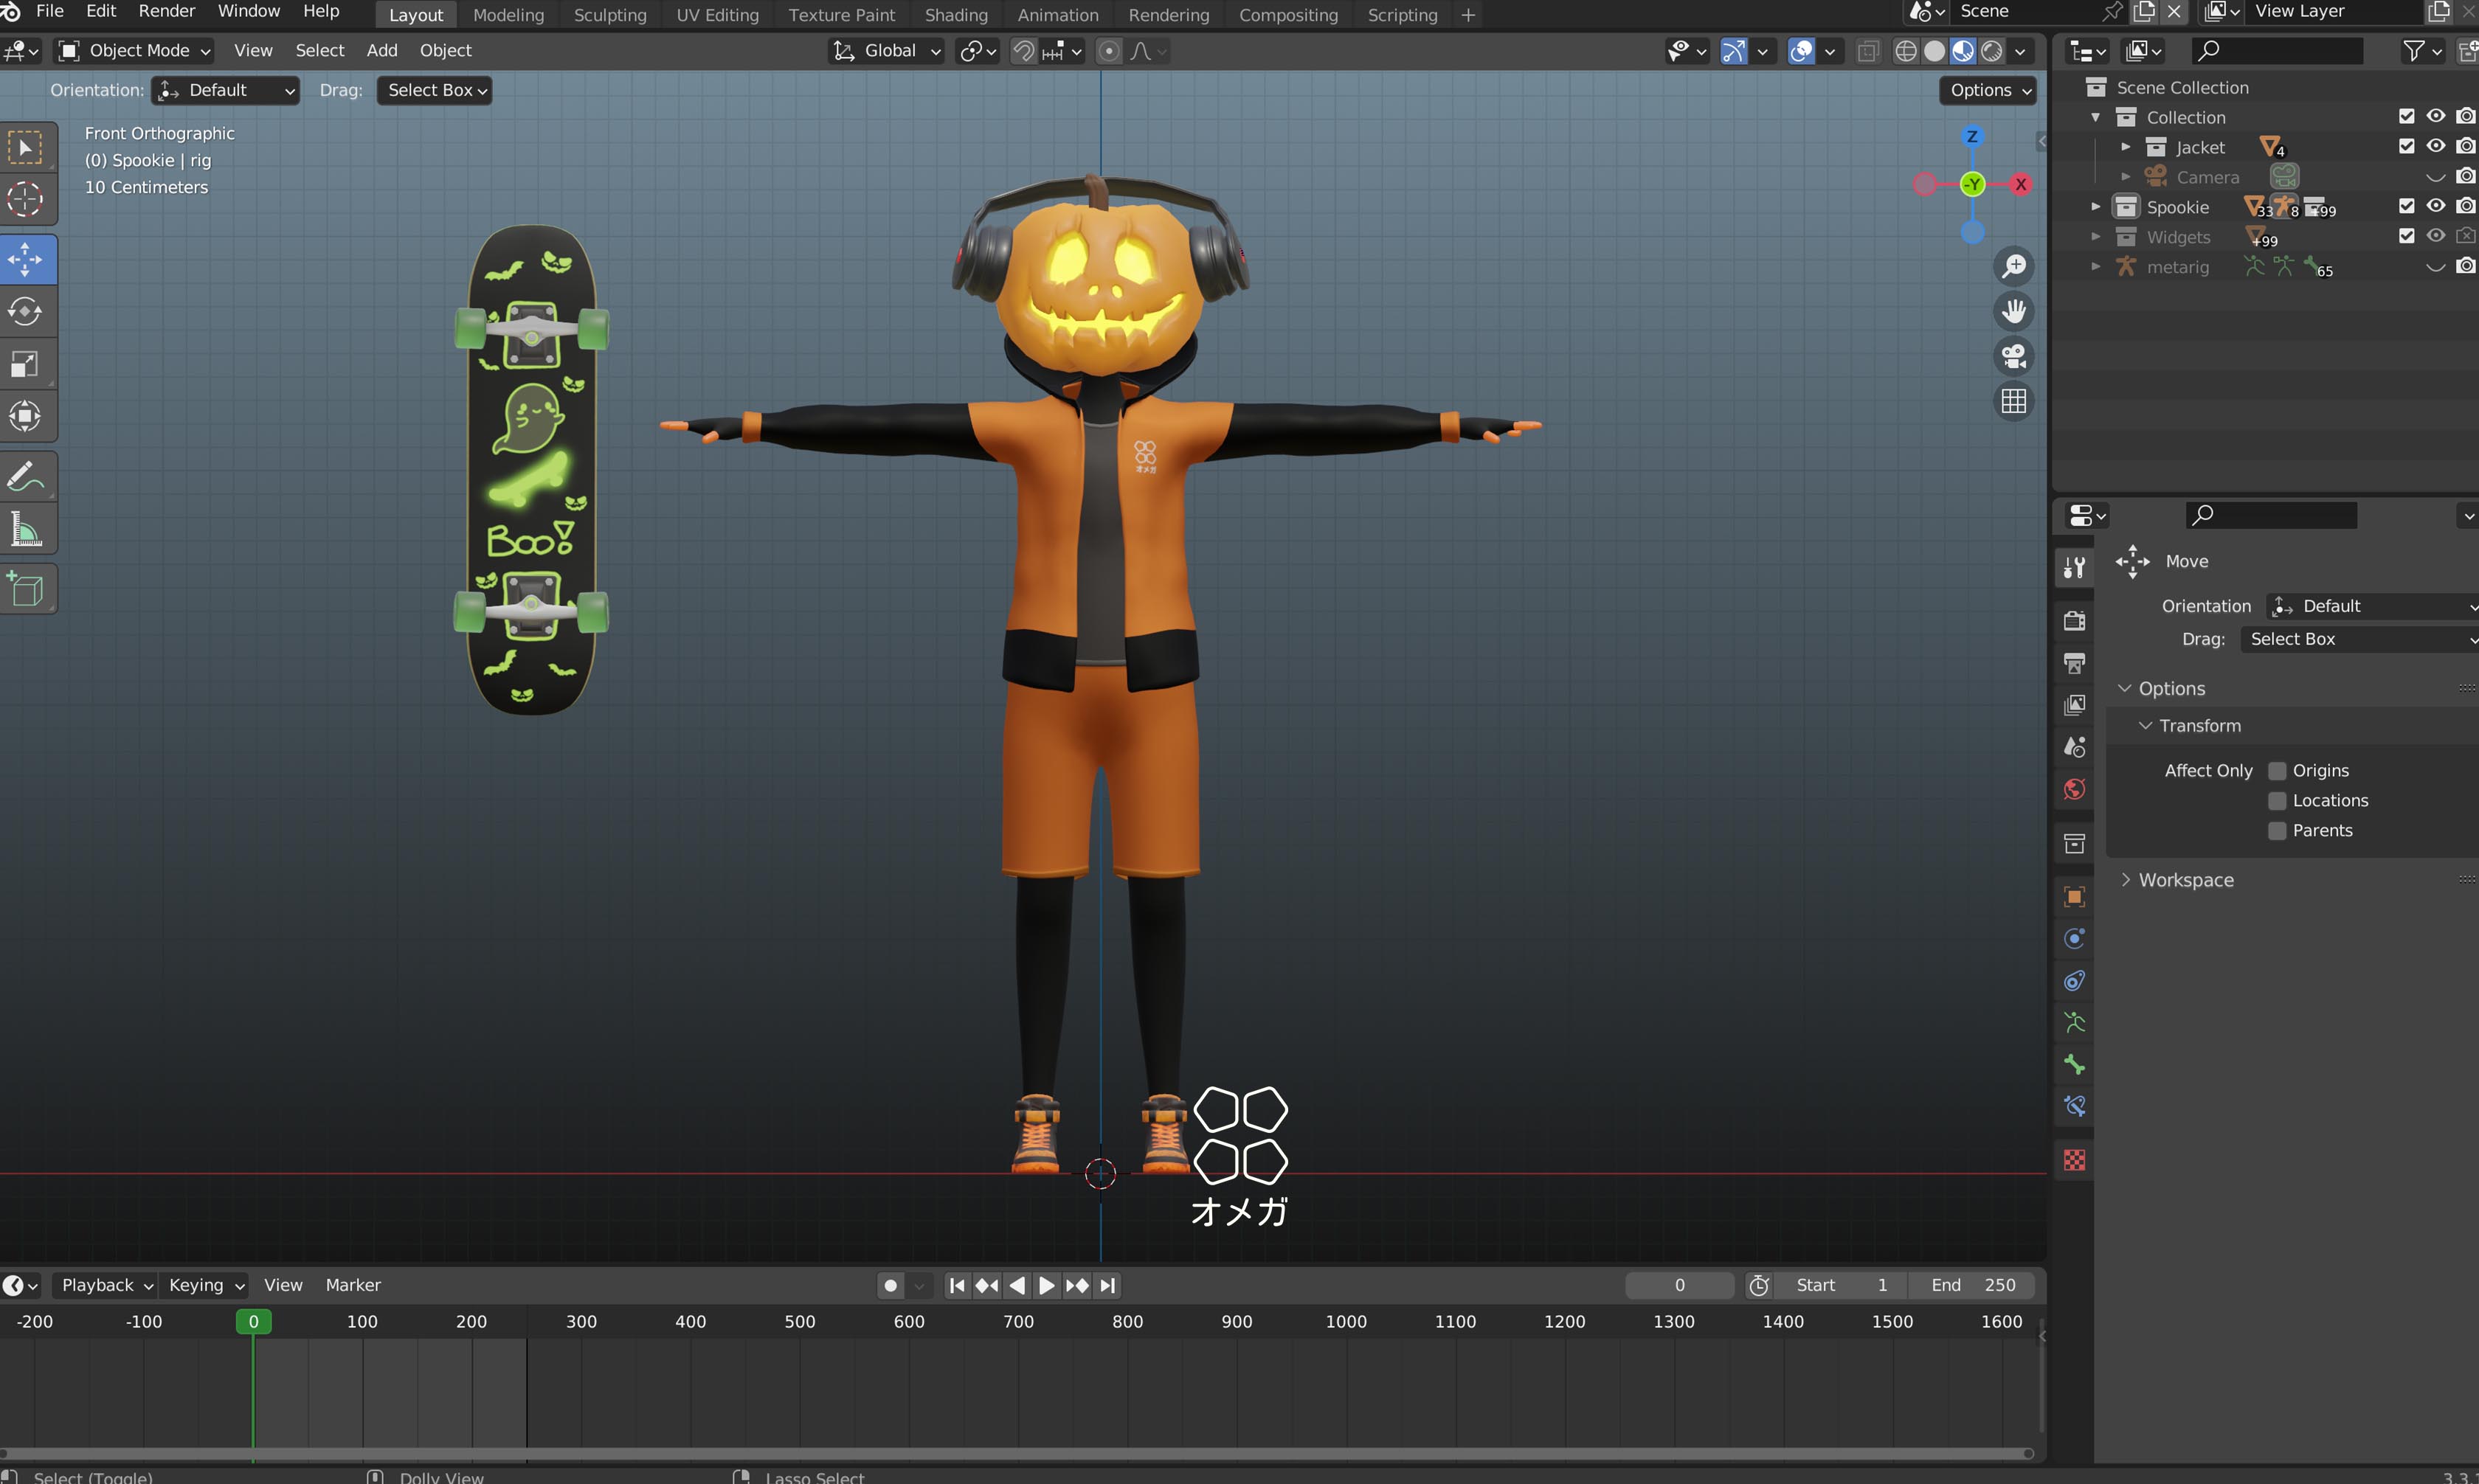Jump to the timeline start

pyautogui.click(x=957, y=1285)
